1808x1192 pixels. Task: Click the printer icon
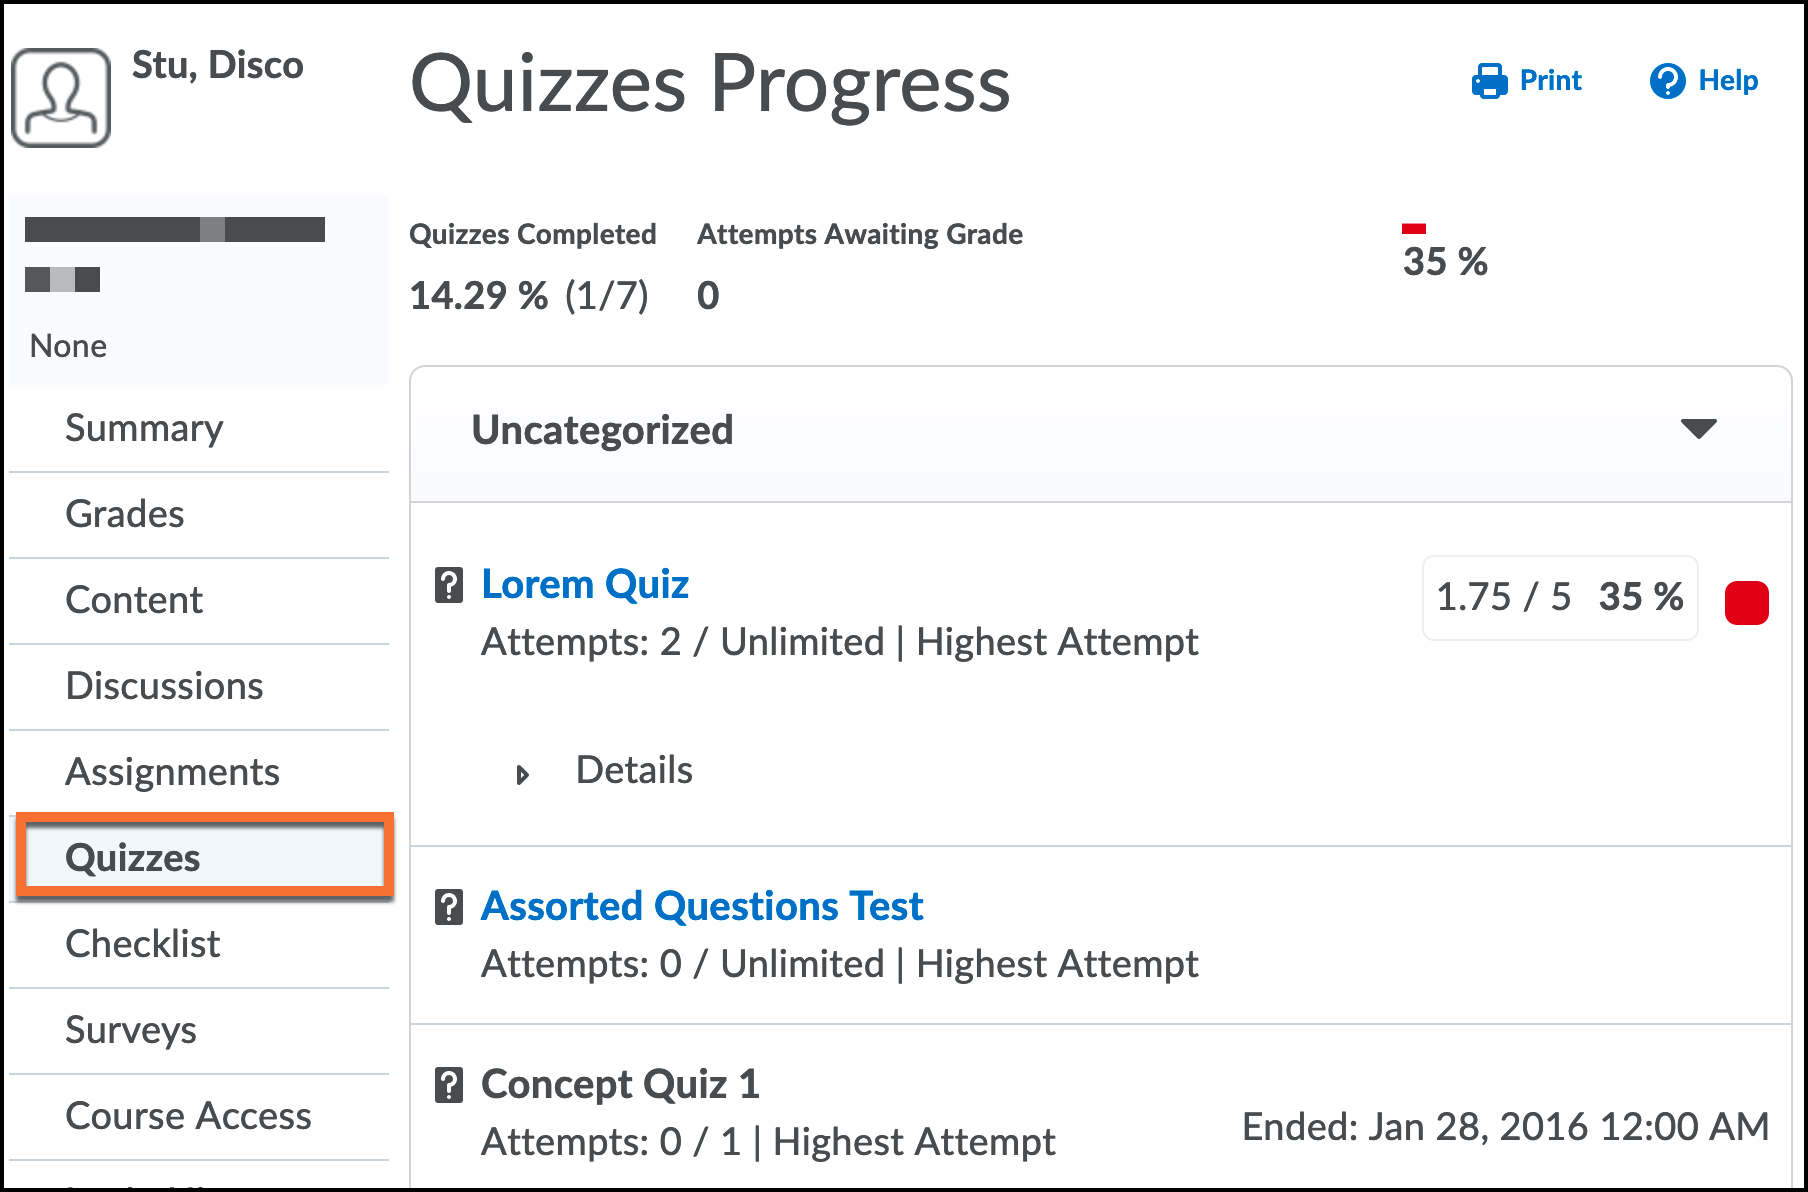point(1489,81)
